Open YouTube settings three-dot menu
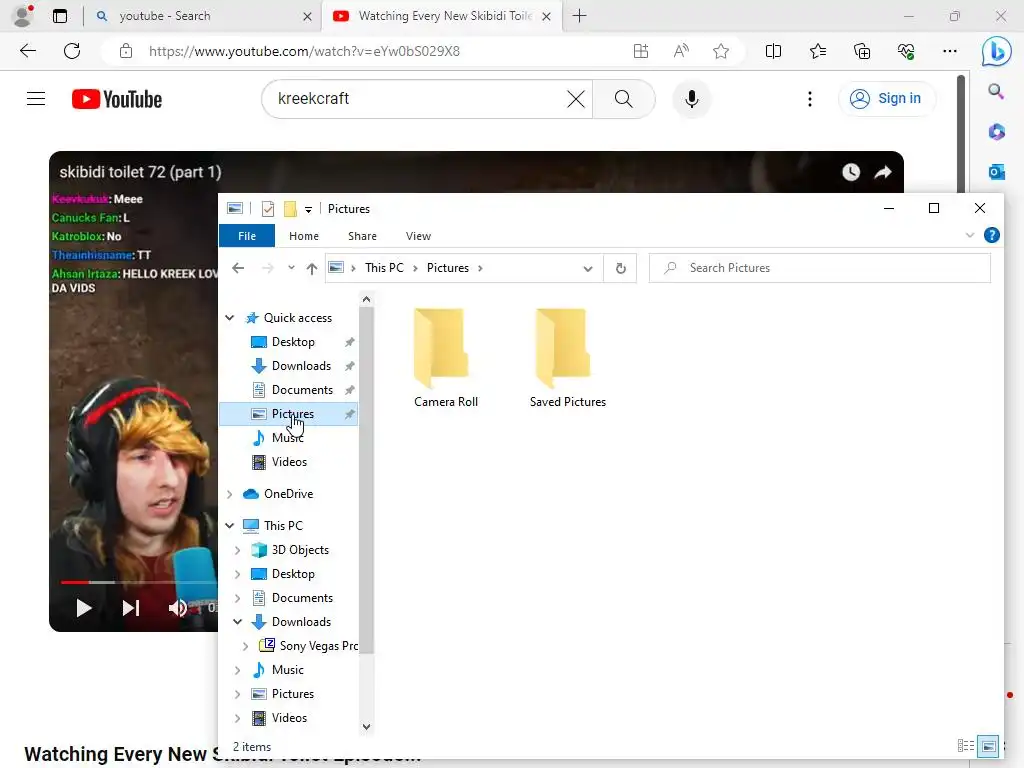Image resolution: width=1024 pixels, height=768 pixels. click(x=810, y=99)
